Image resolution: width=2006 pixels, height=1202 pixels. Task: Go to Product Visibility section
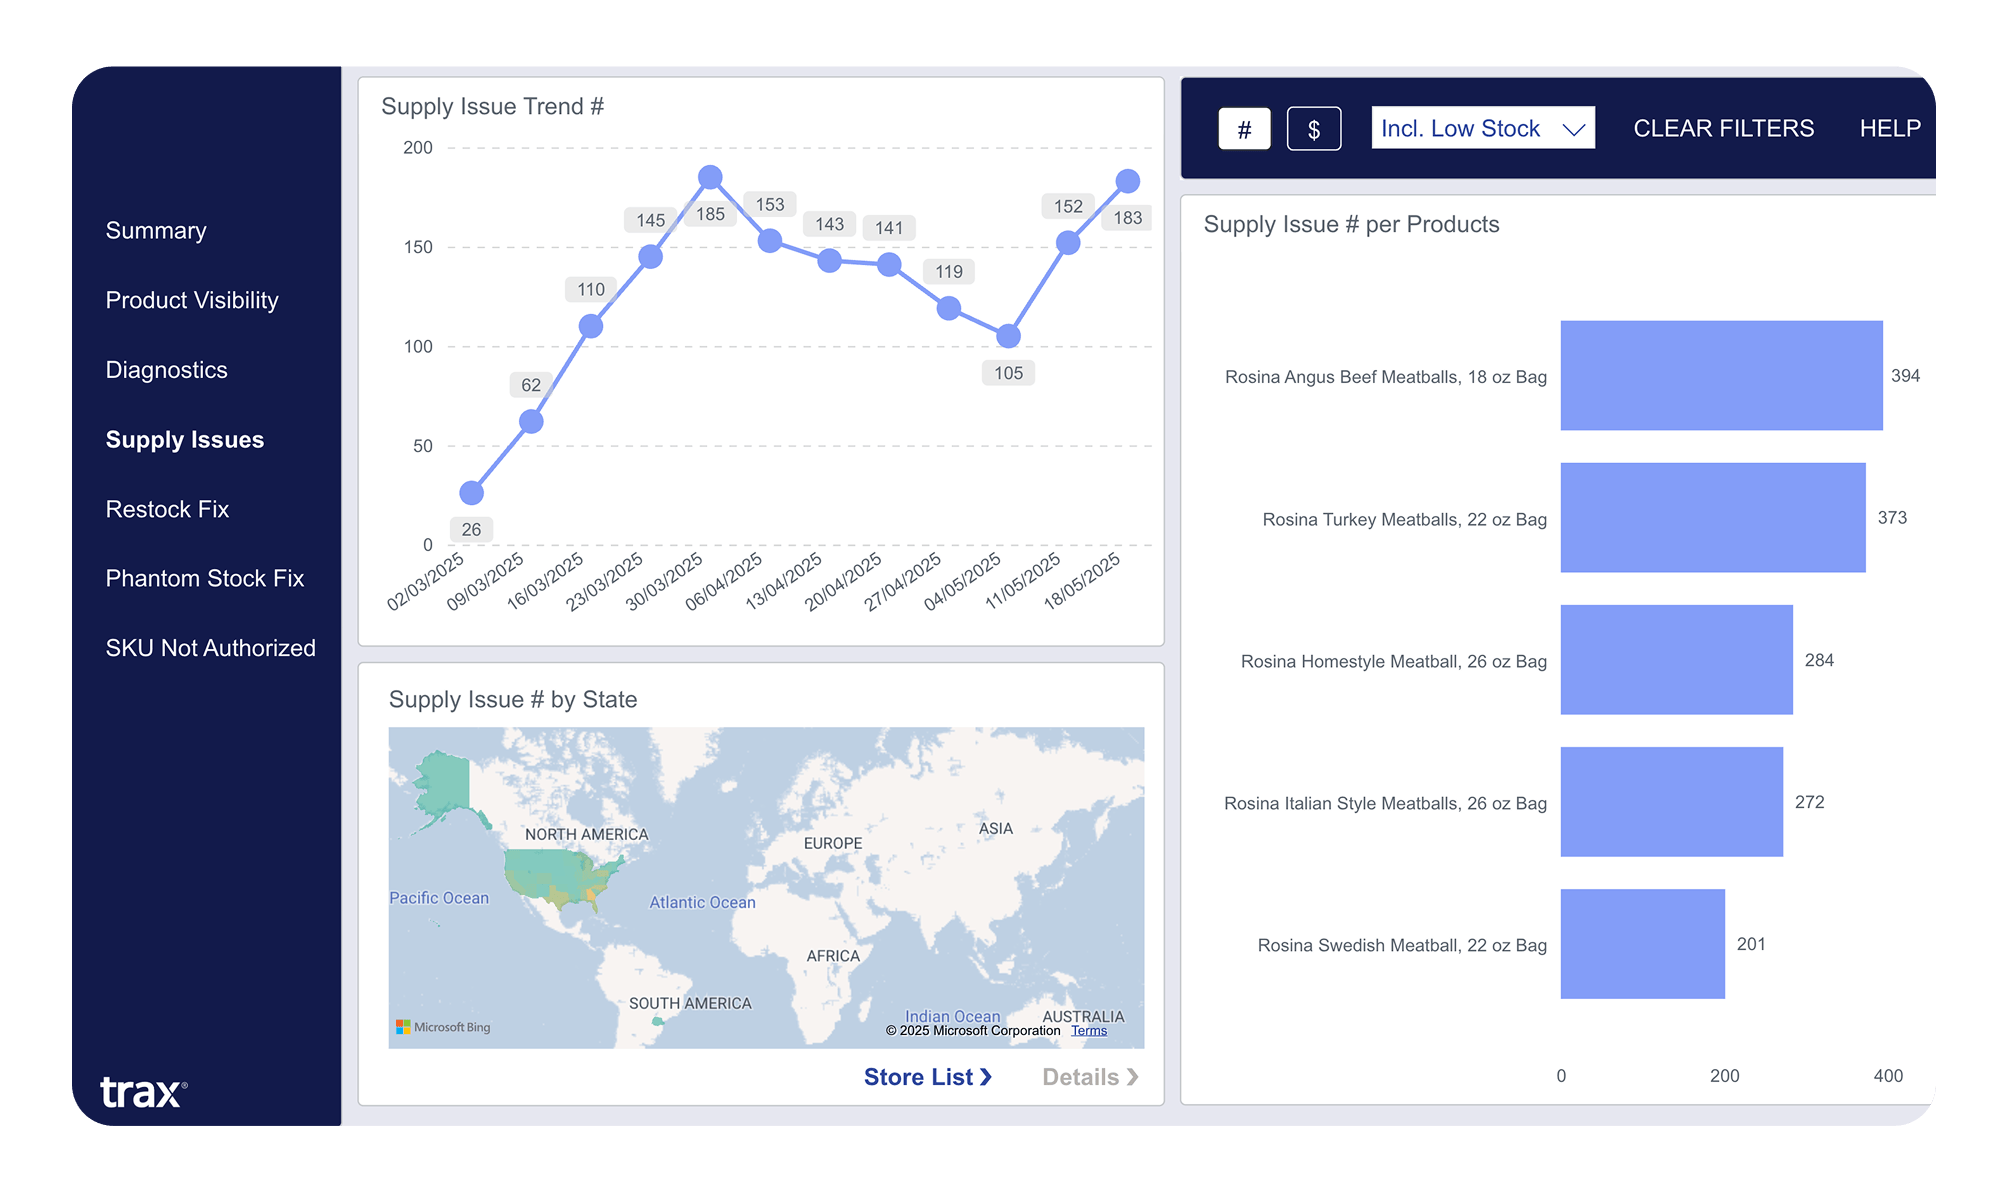[192, 300]
